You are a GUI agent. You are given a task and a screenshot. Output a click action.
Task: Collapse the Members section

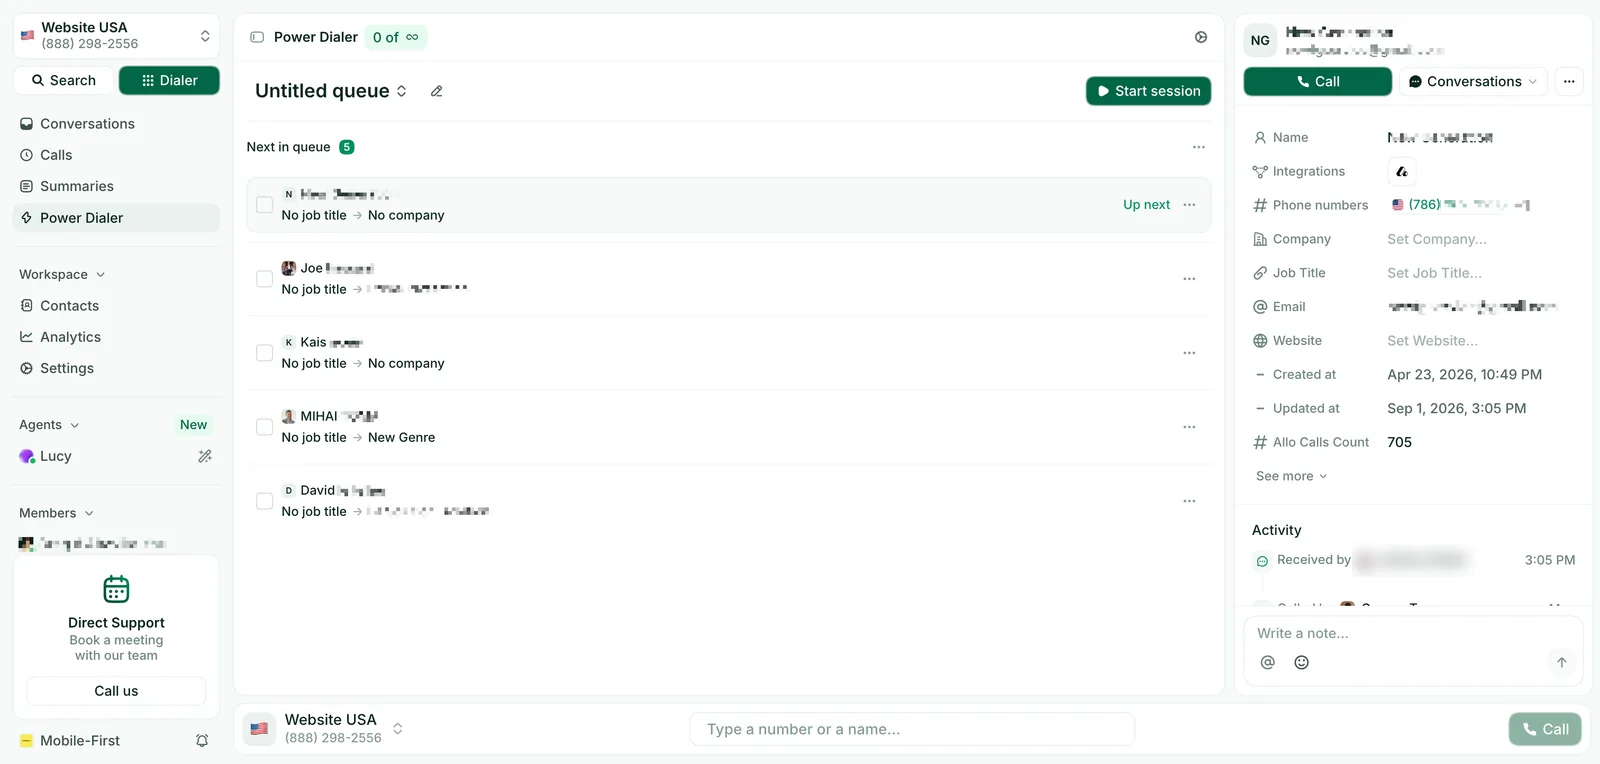coord(56,513)
